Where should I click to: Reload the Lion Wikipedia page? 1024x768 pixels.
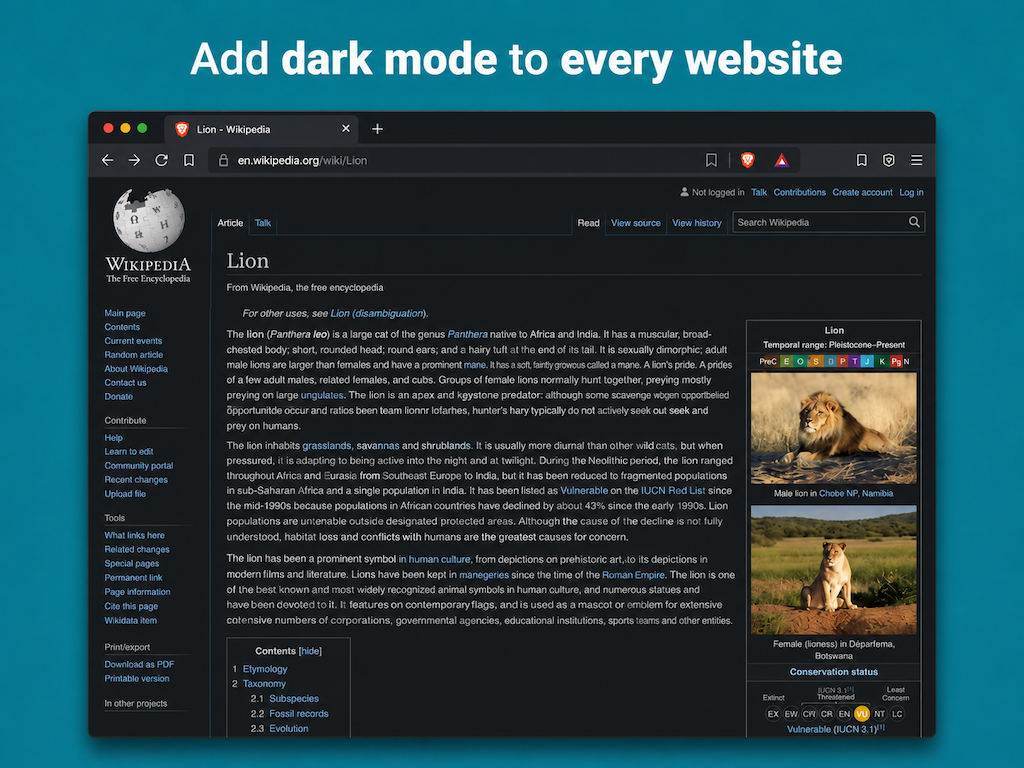coord(161,160)
